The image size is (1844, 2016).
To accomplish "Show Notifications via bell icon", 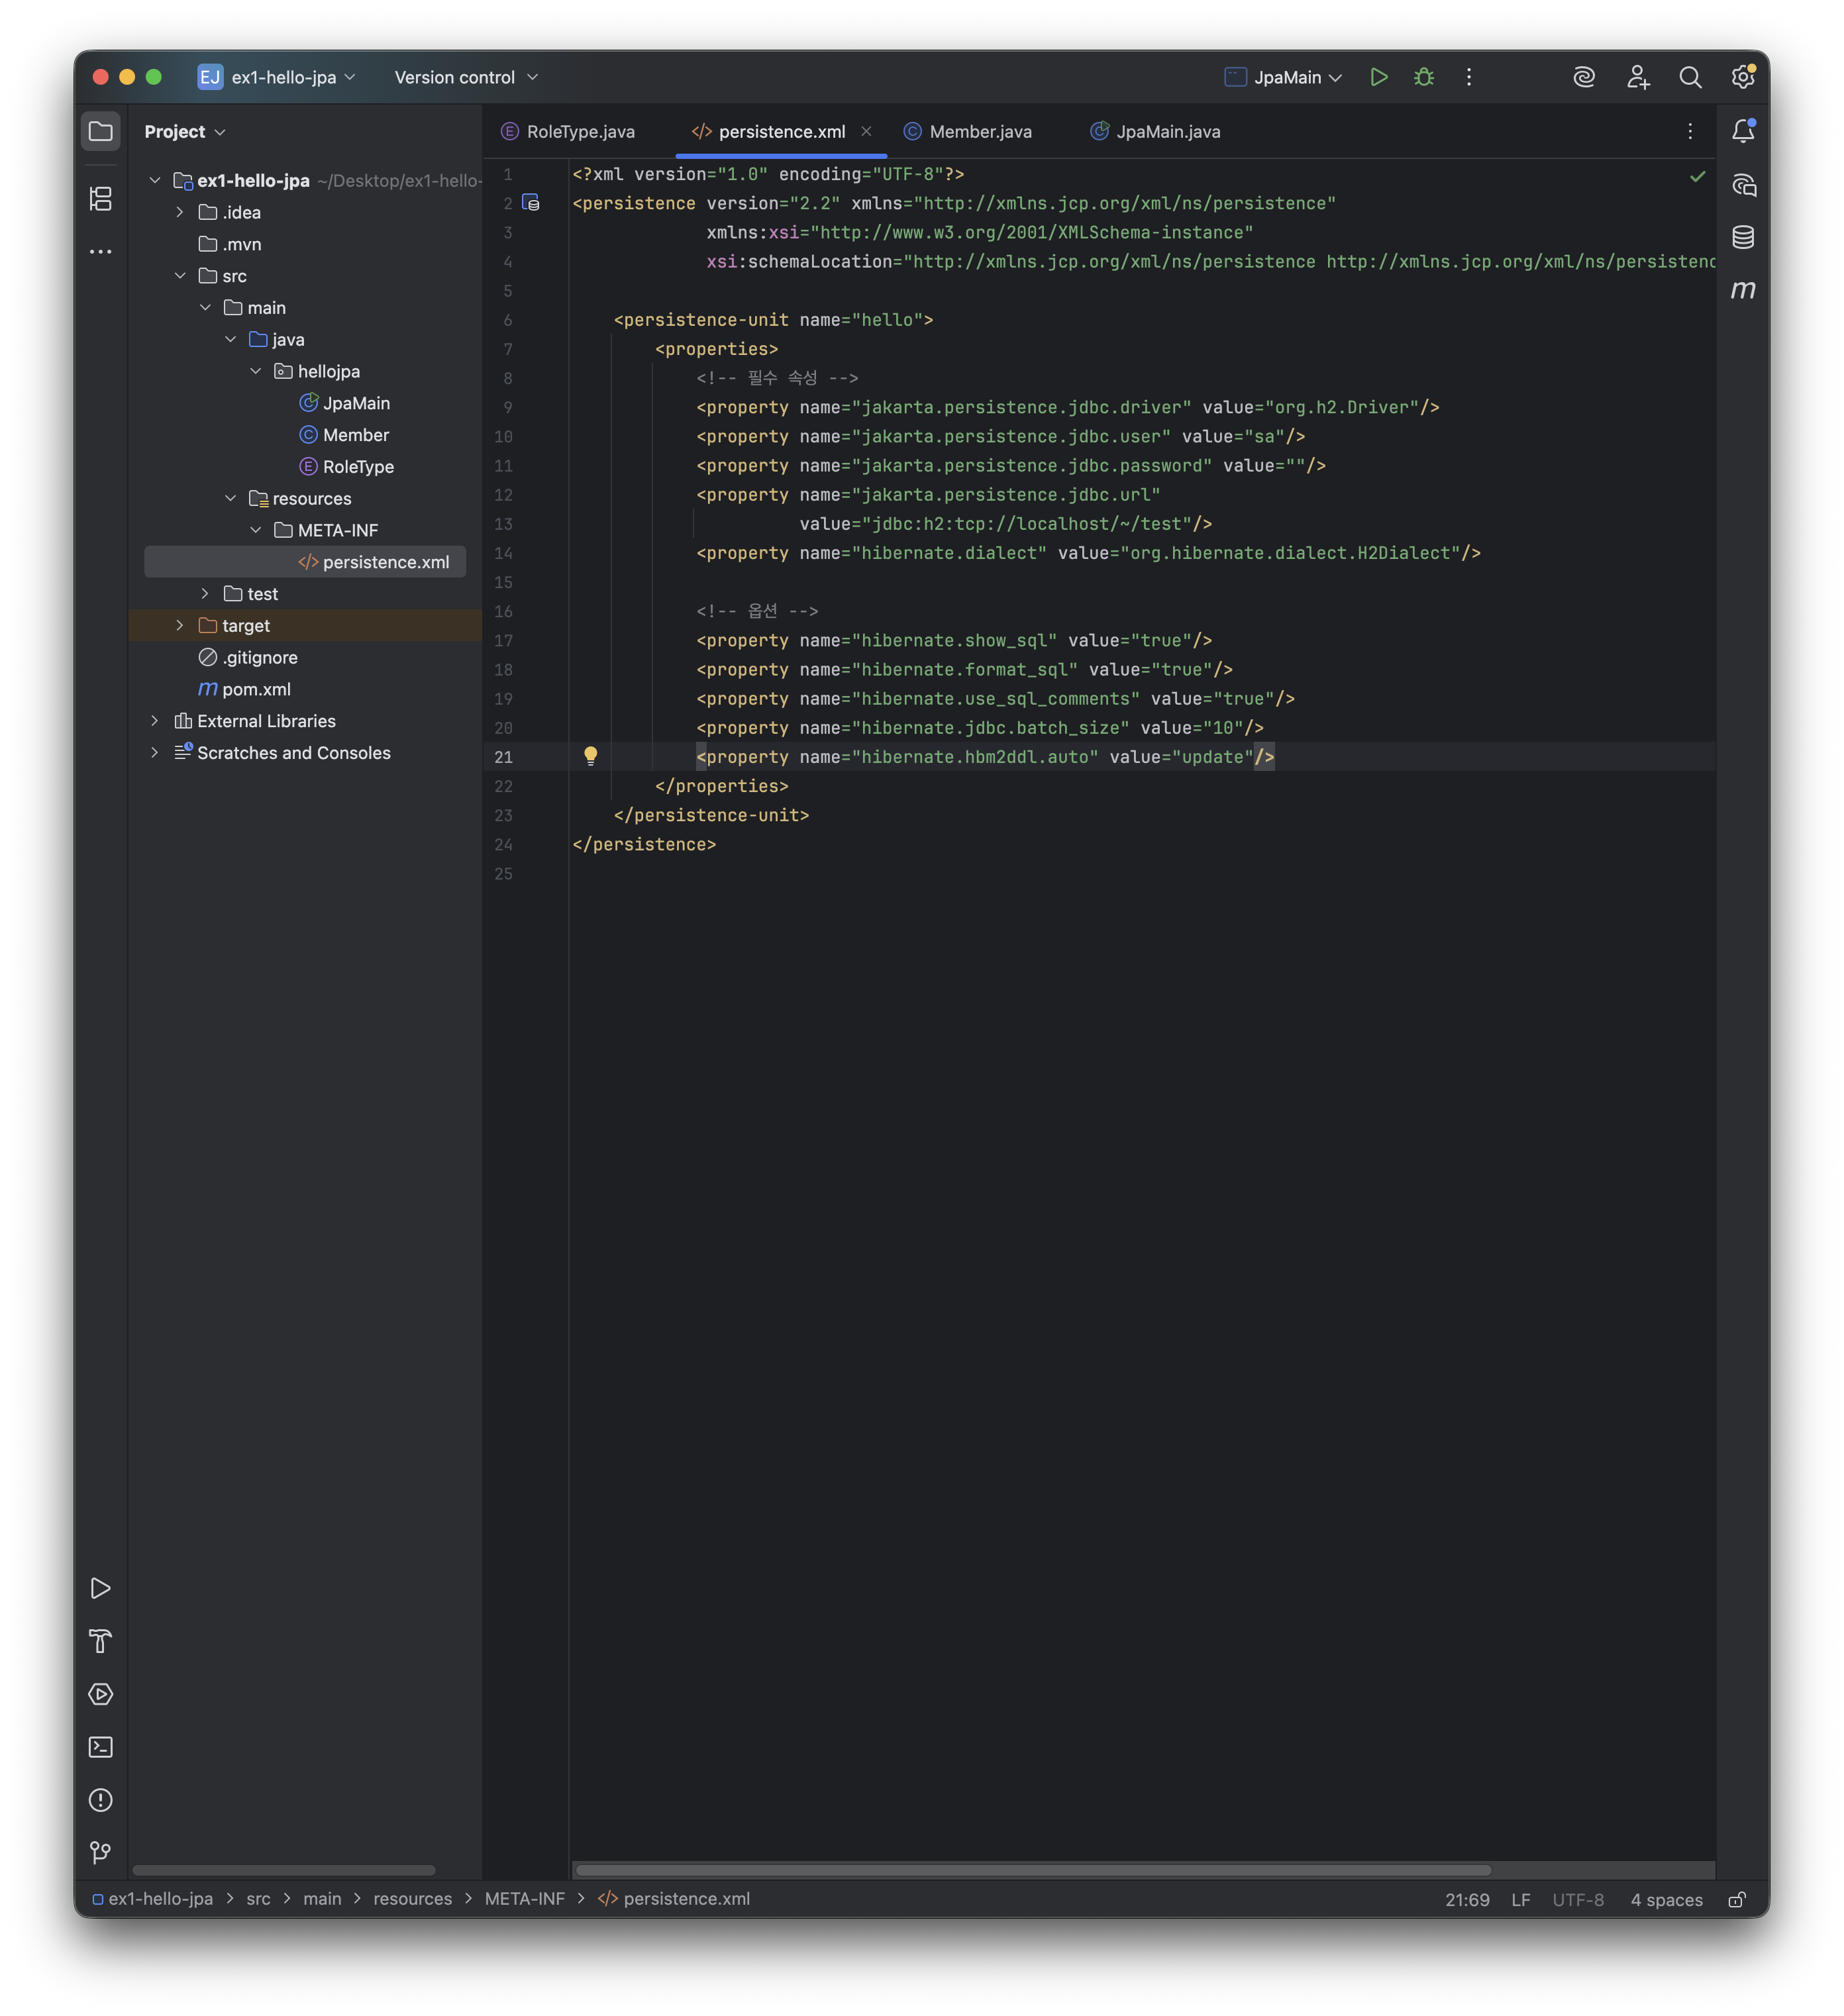I will (1743, 131).
